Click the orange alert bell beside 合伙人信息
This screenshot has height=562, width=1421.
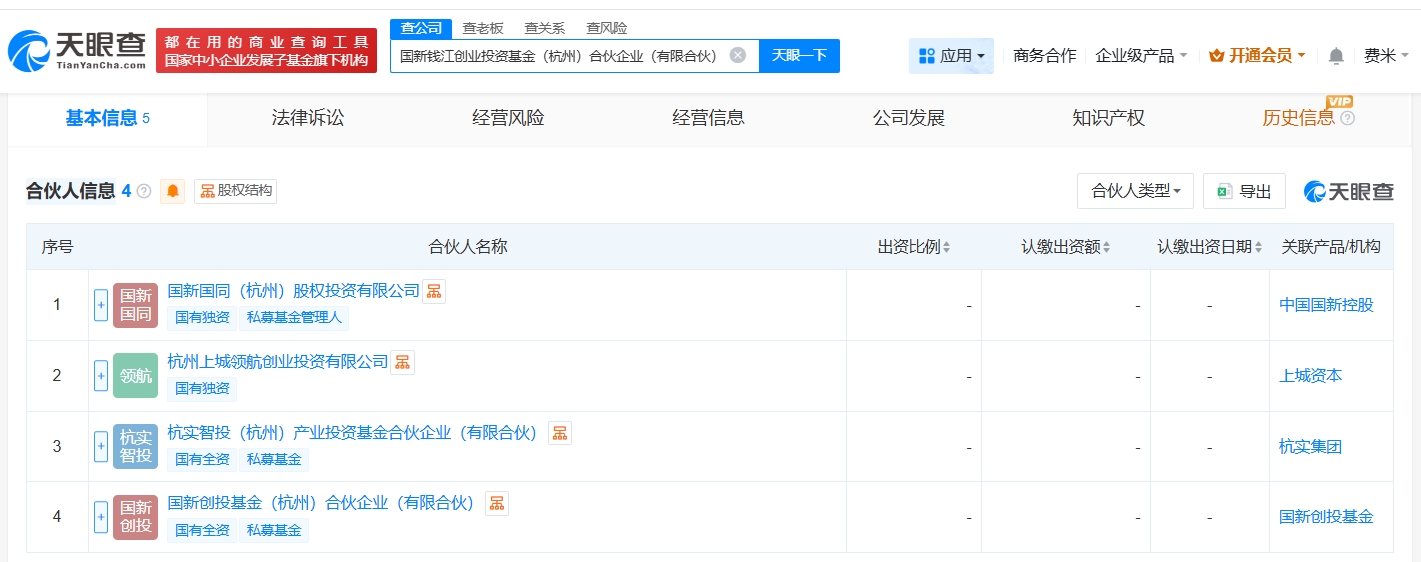(173, 191)
